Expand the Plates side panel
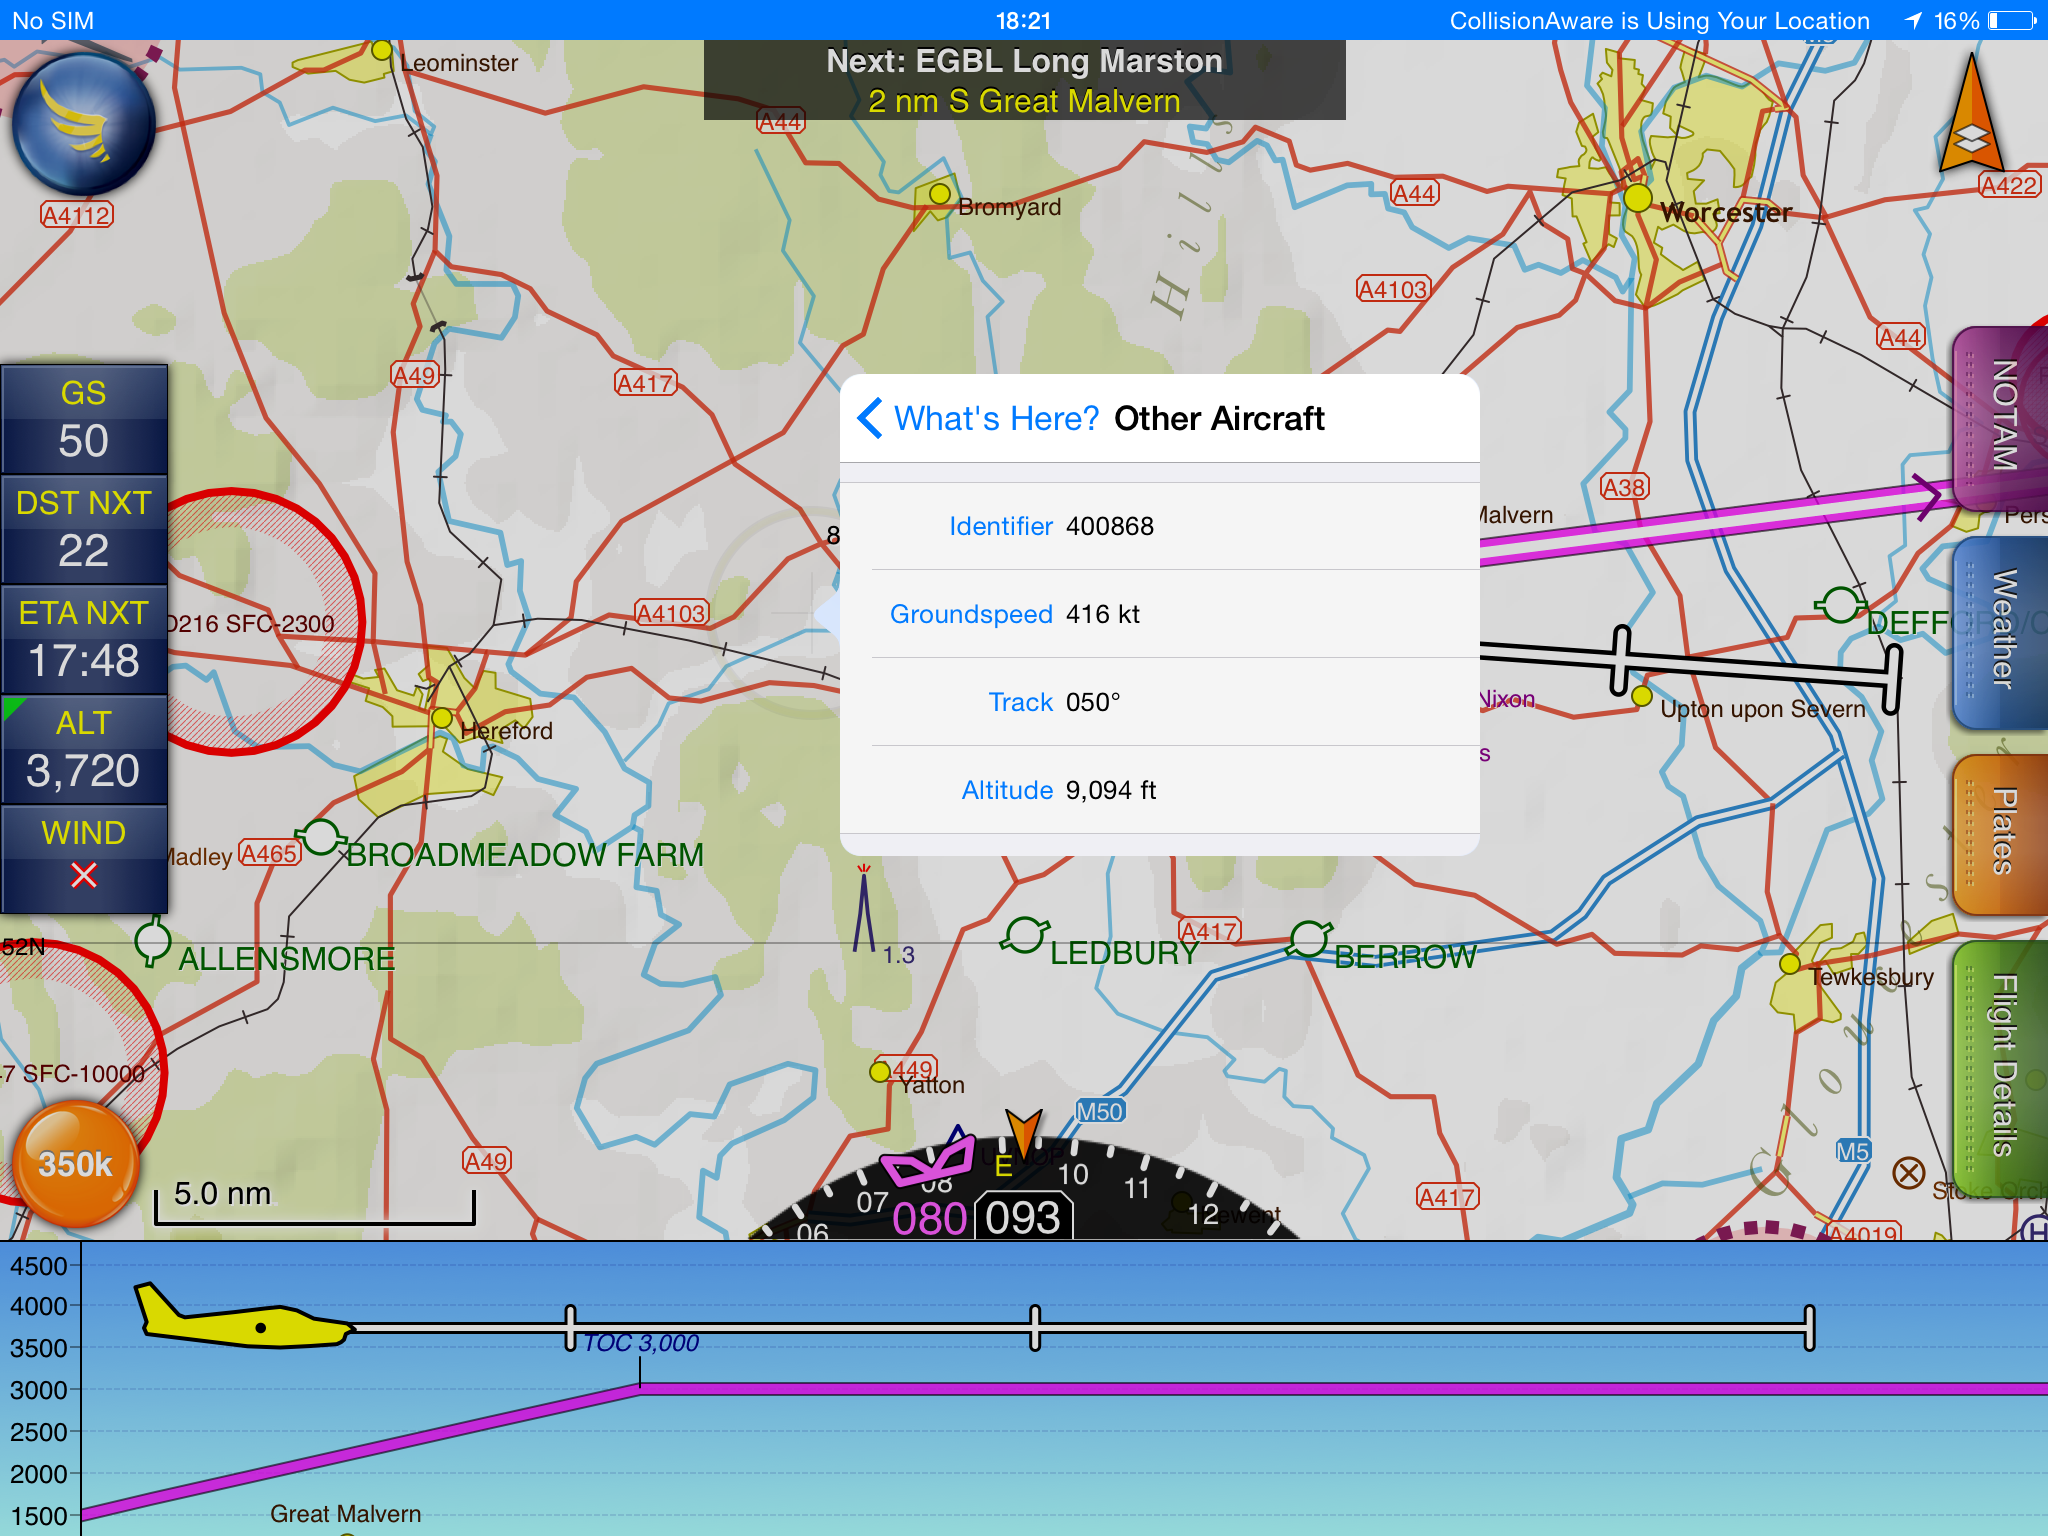Image resolution: width=2048 pixels, height=1536 pixels. click(x=1999, y=832)
